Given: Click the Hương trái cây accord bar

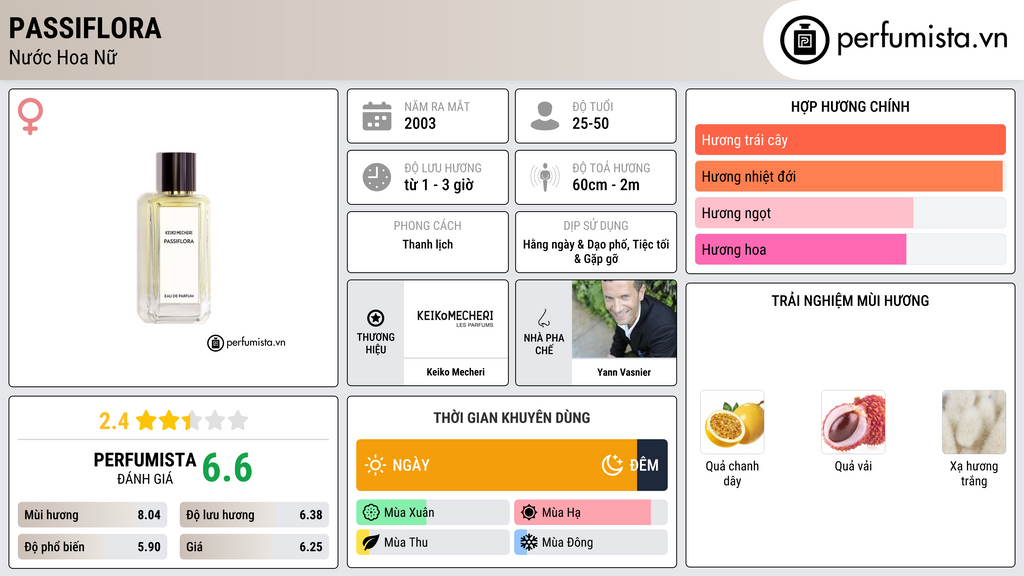Looking at the screenshot, I should point(850,140).
